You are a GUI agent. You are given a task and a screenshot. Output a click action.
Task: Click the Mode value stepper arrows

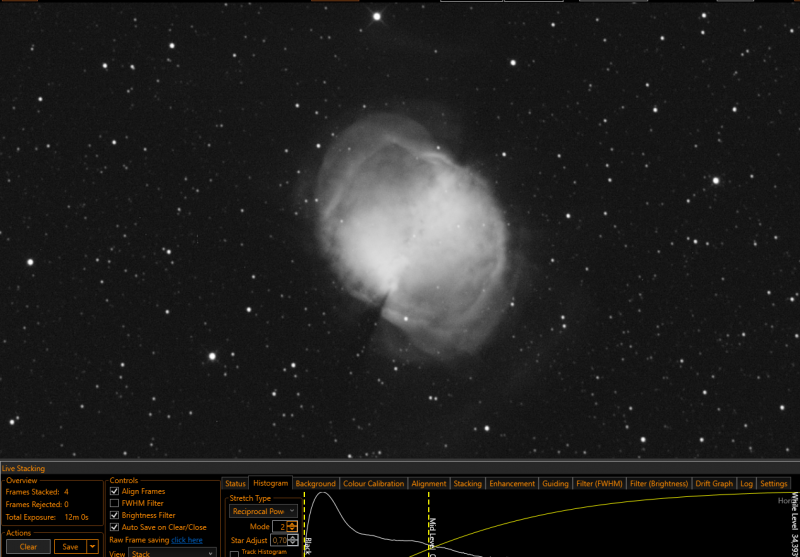[x=292, y=526]
